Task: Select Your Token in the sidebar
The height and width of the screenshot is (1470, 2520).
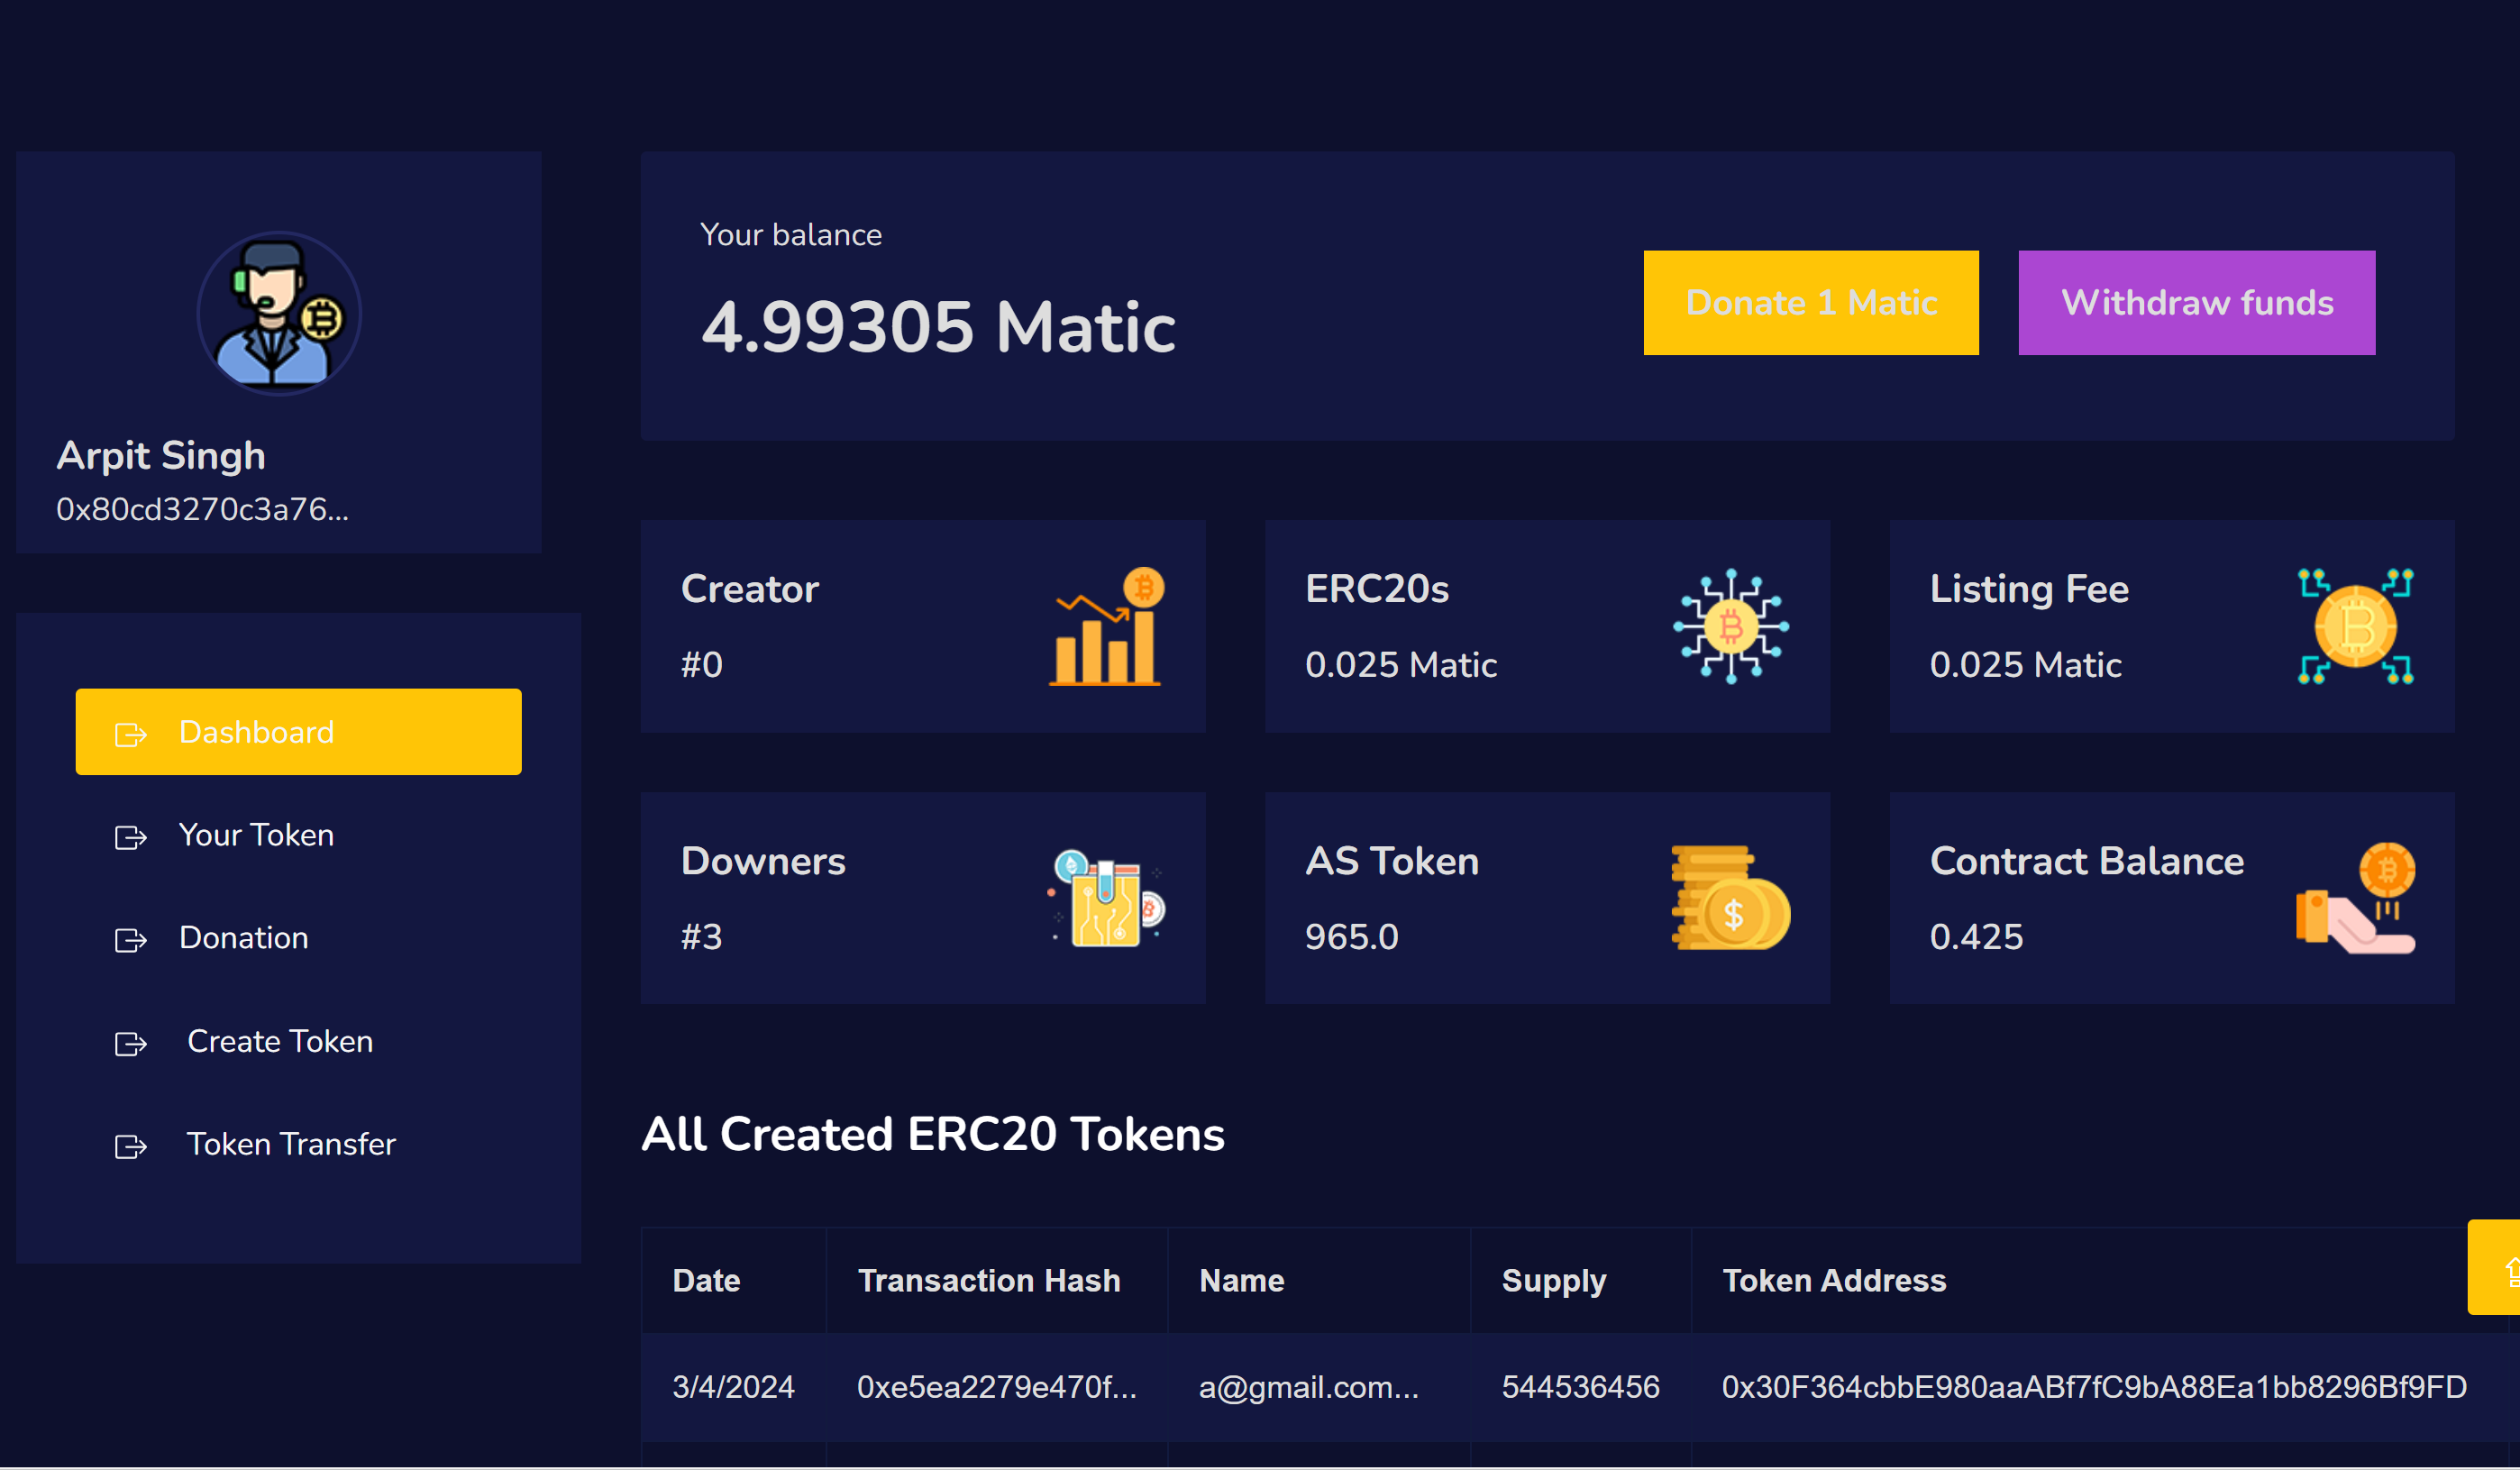Action: (x=256, y=835)
